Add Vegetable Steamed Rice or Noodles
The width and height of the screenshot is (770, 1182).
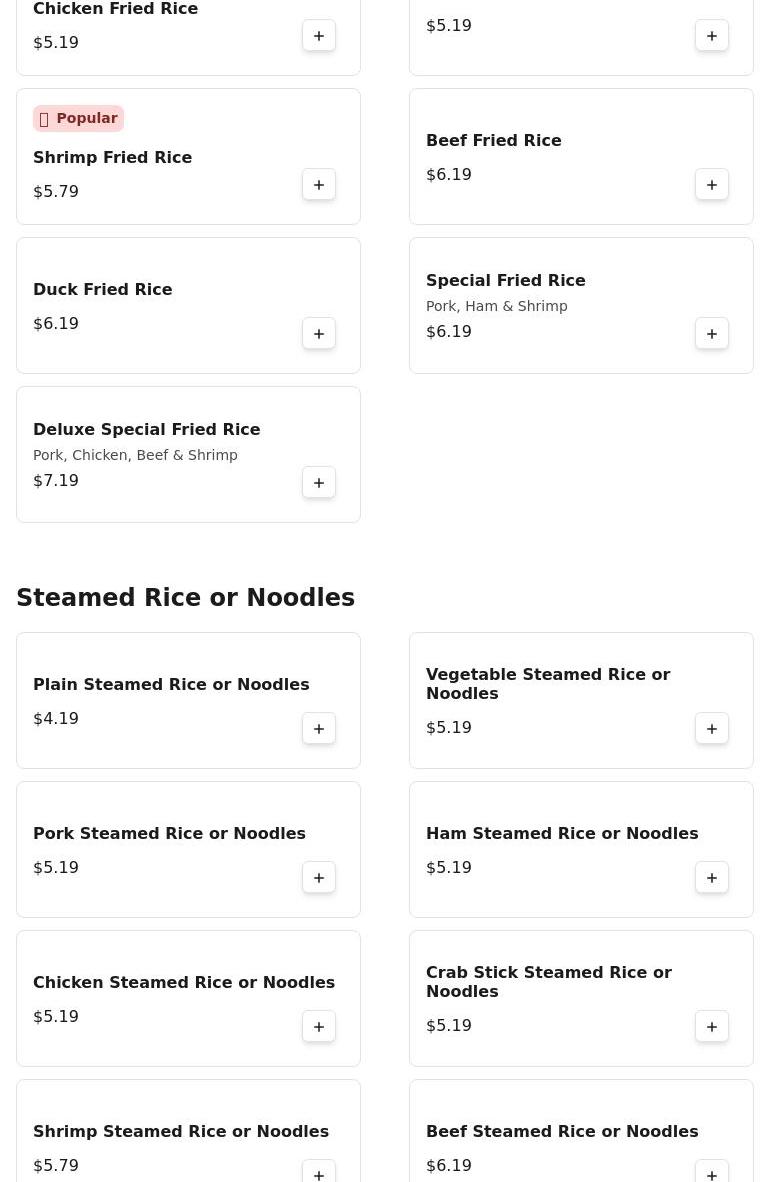(712, 729)
